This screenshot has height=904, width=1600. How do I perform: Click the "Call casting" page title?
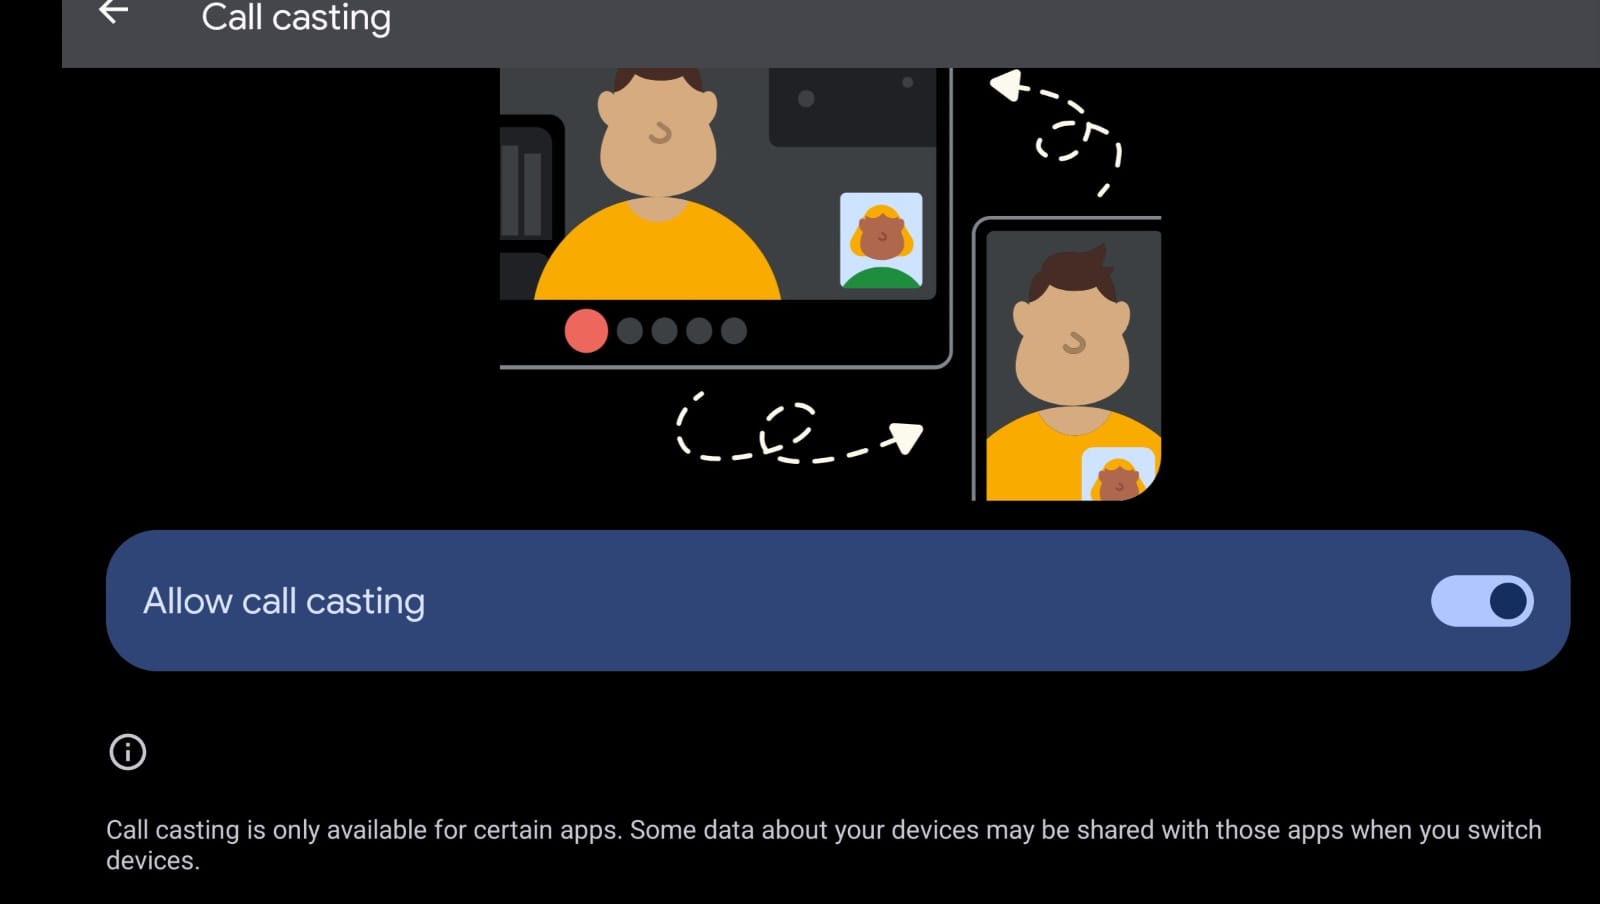coord(296,17)
